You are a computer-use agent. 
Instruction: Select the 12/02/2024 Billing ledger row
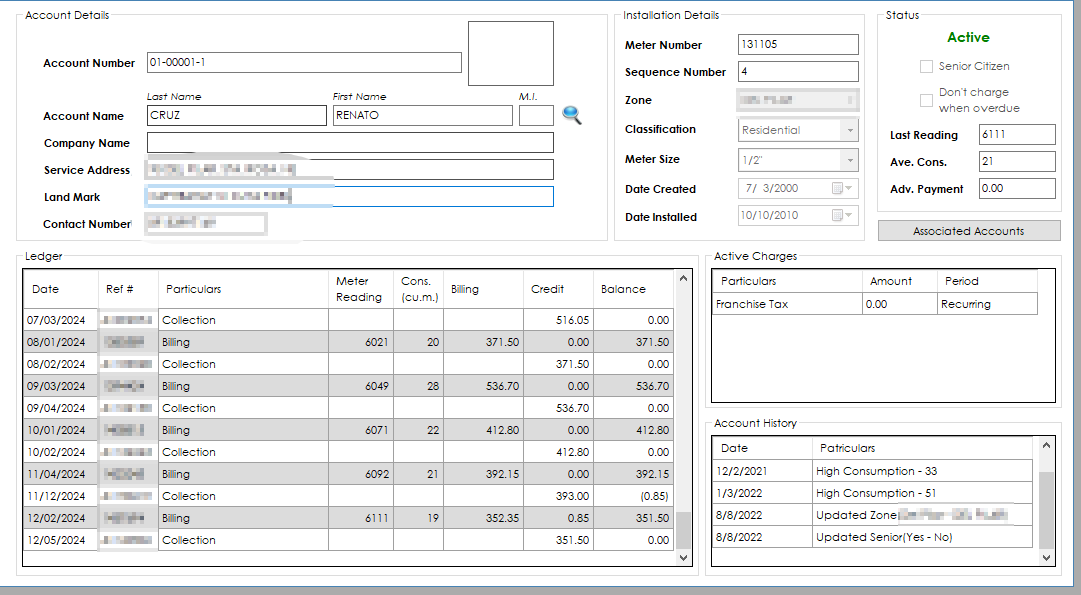(x=350, y=518)
